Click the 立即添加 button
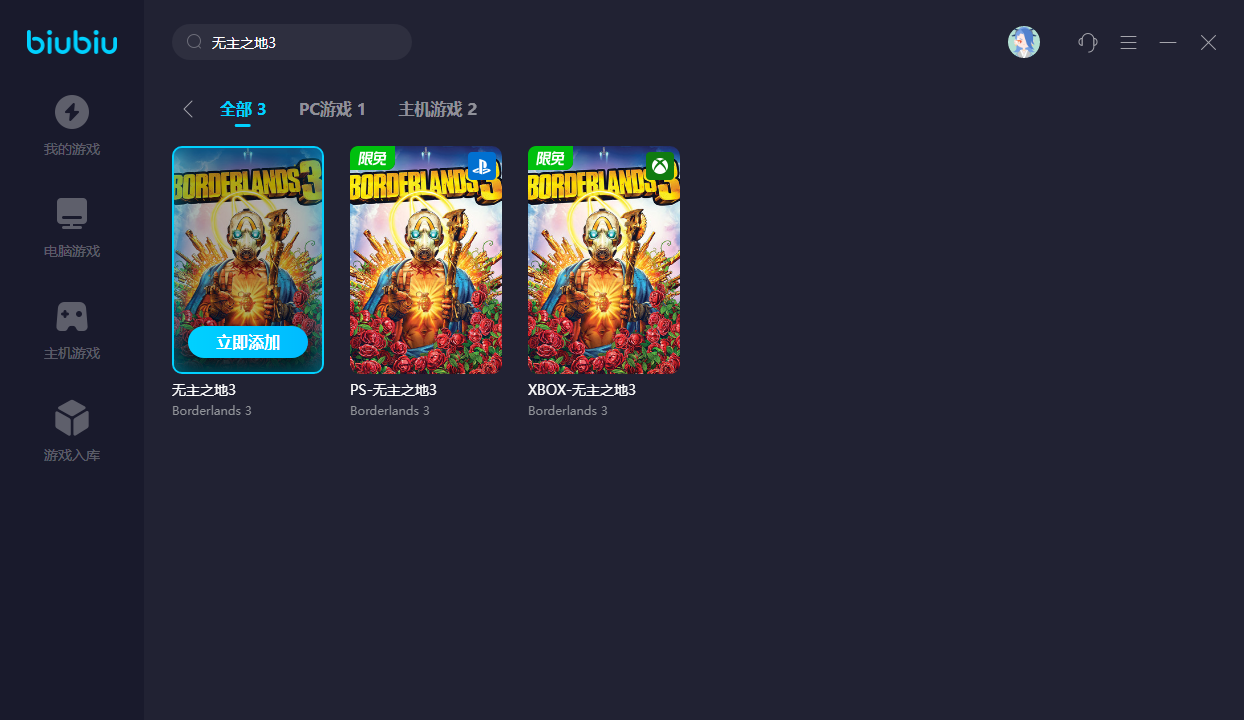Screen dimensions: 1244x720 click(248, 342)
